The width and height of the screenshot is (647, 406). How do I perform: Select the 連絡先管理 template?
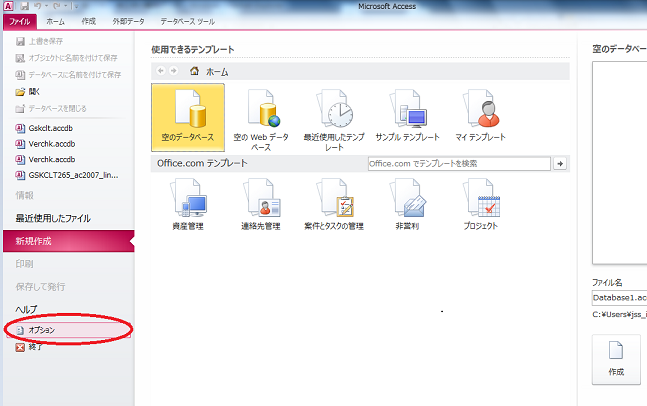pos(261,204)
